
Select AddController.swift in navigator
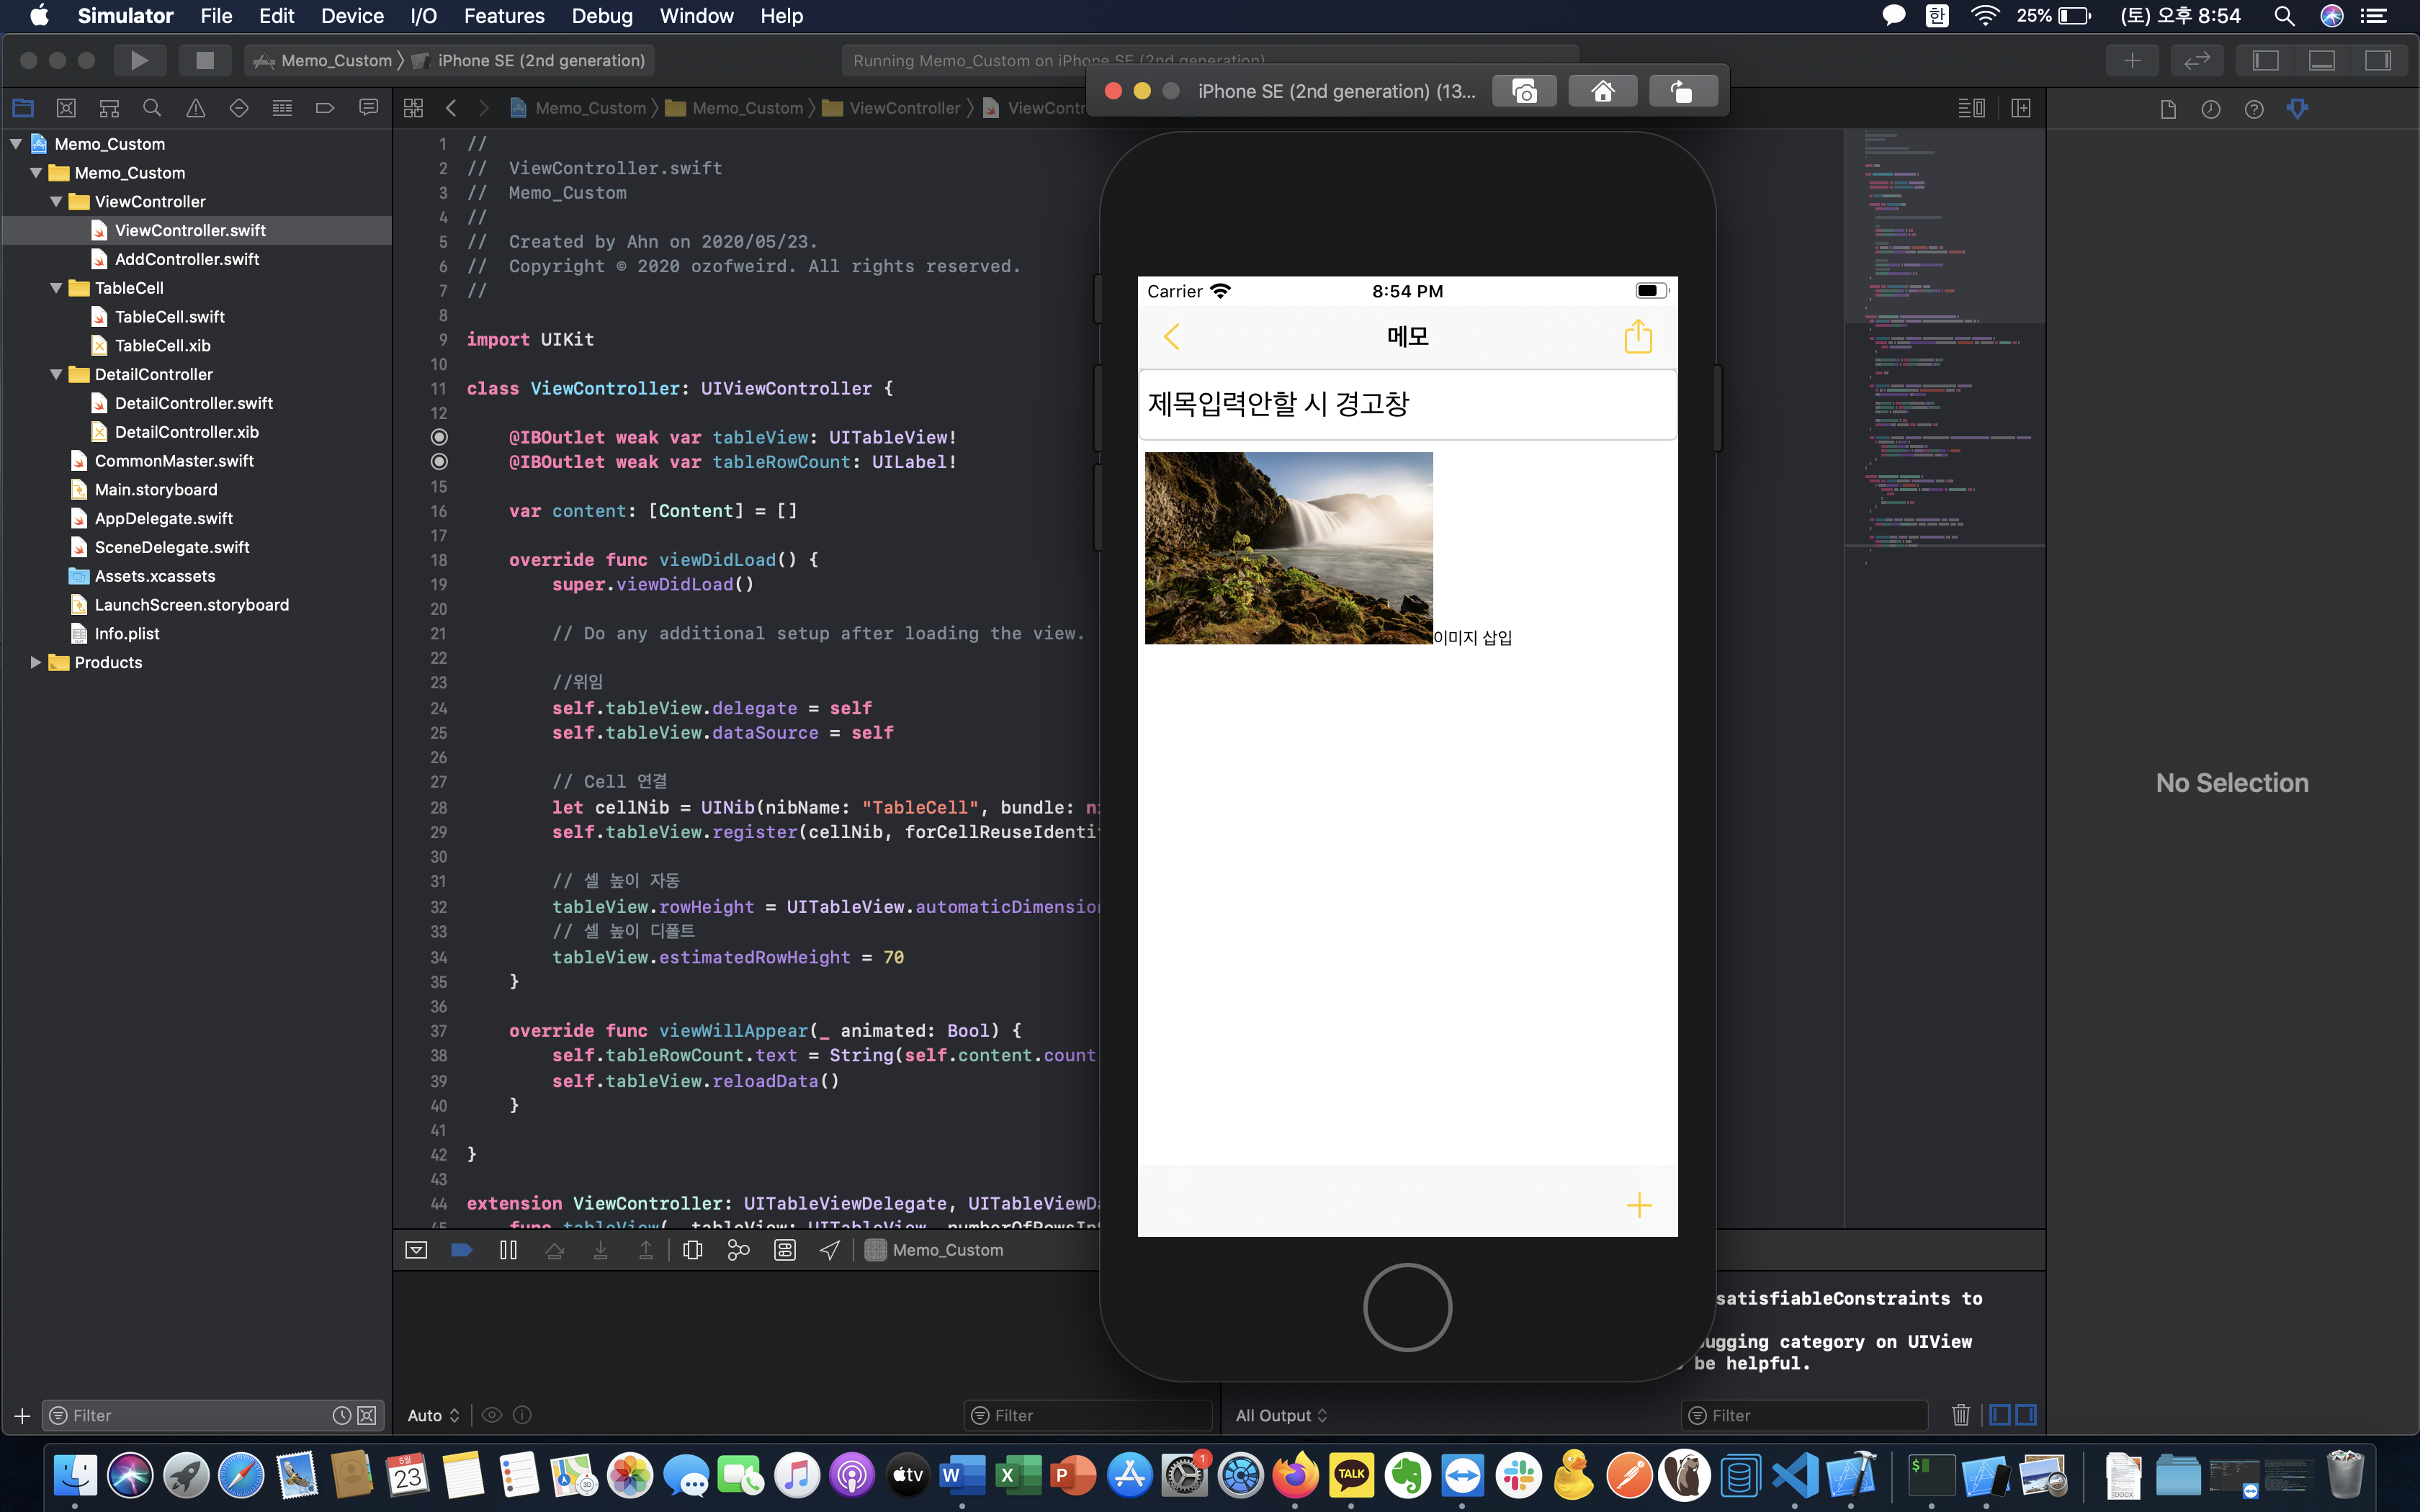coord(187,259)
